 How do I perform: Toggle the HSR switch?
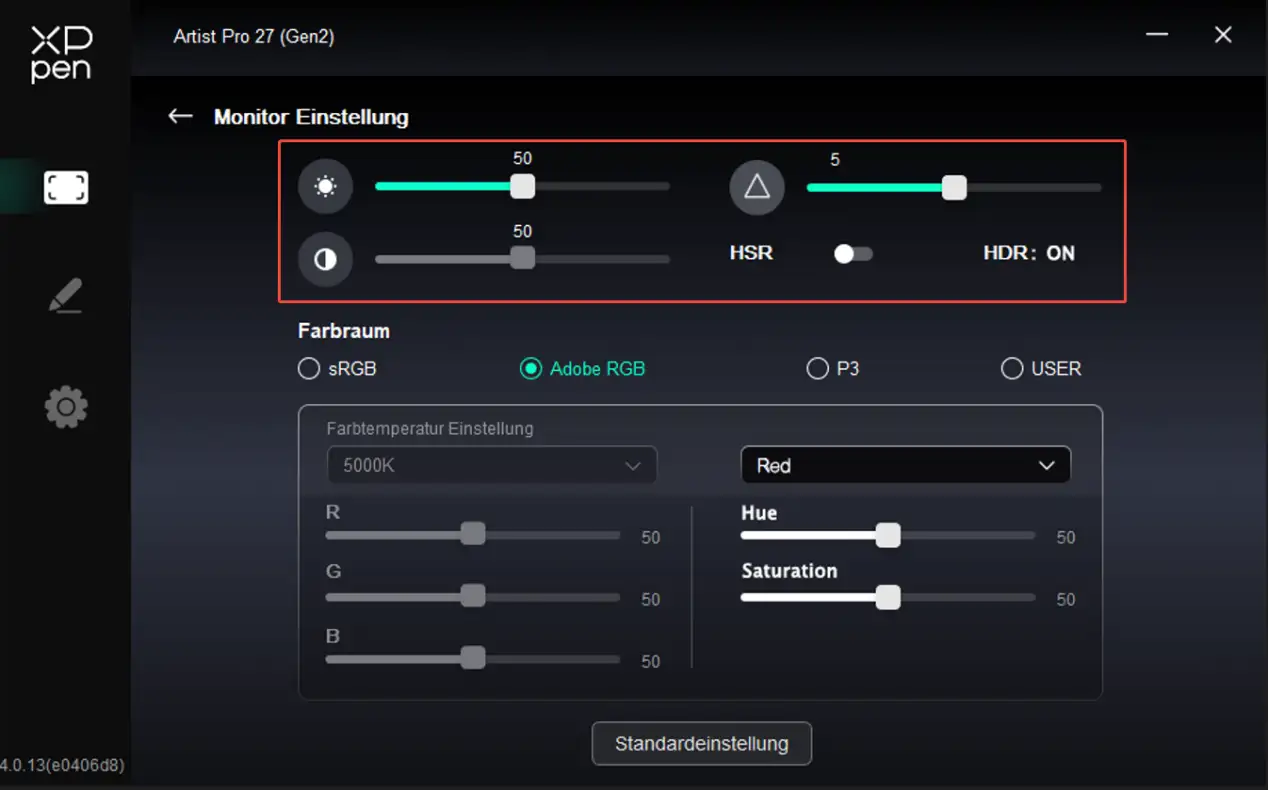[853, 254]
